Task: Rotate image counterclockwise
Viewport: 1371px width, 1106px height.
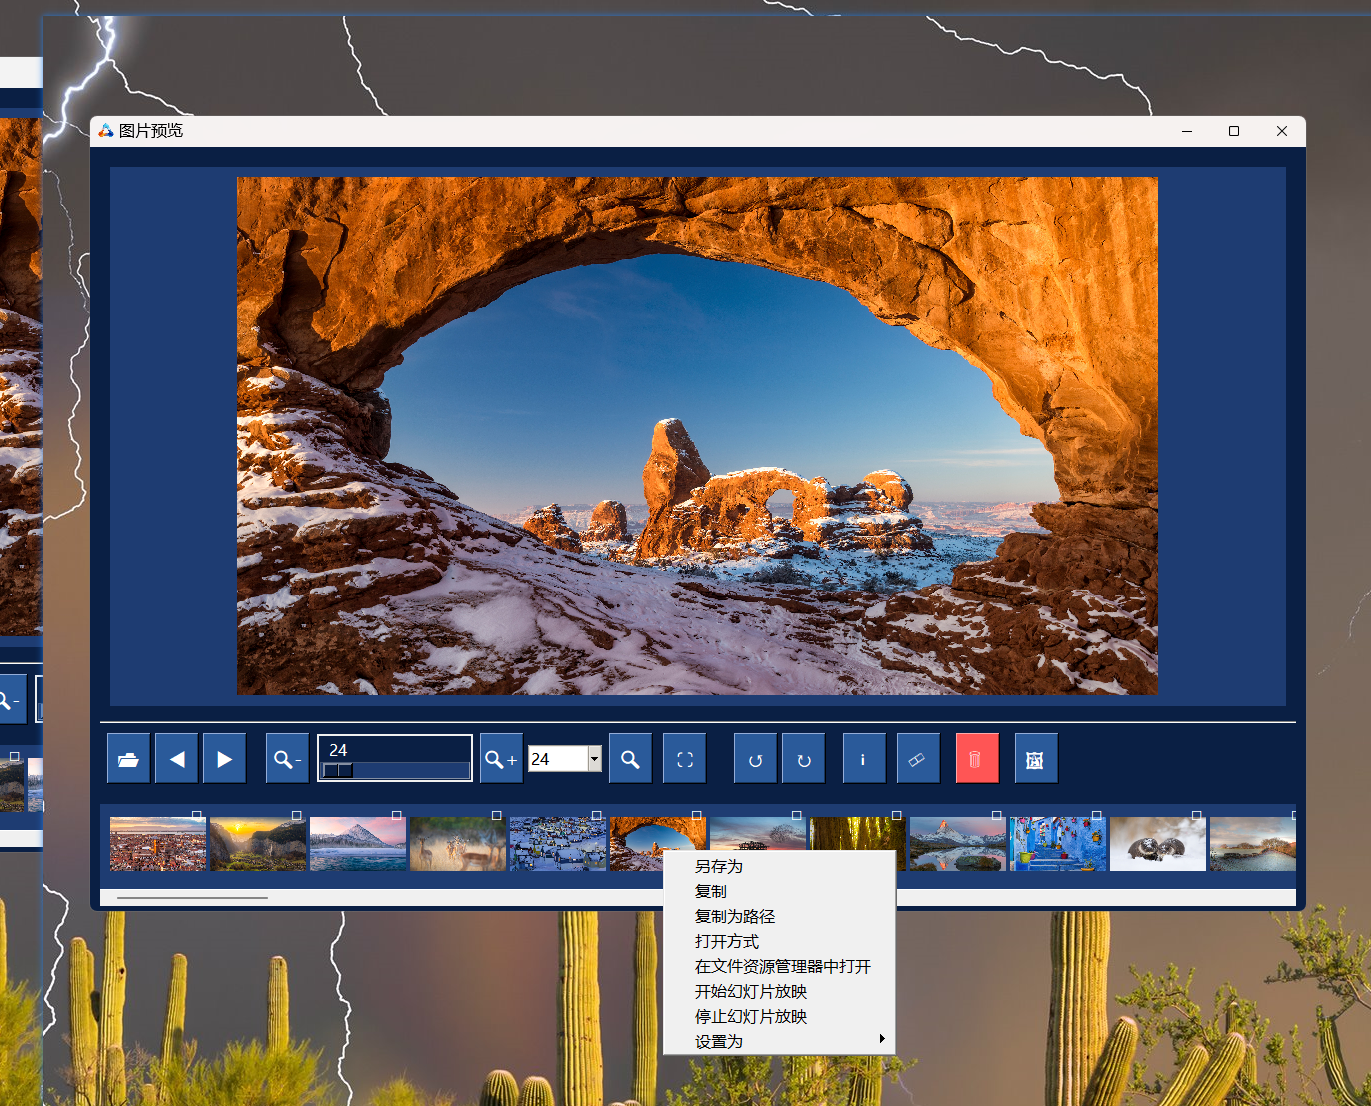Action: tap(755, 759)
